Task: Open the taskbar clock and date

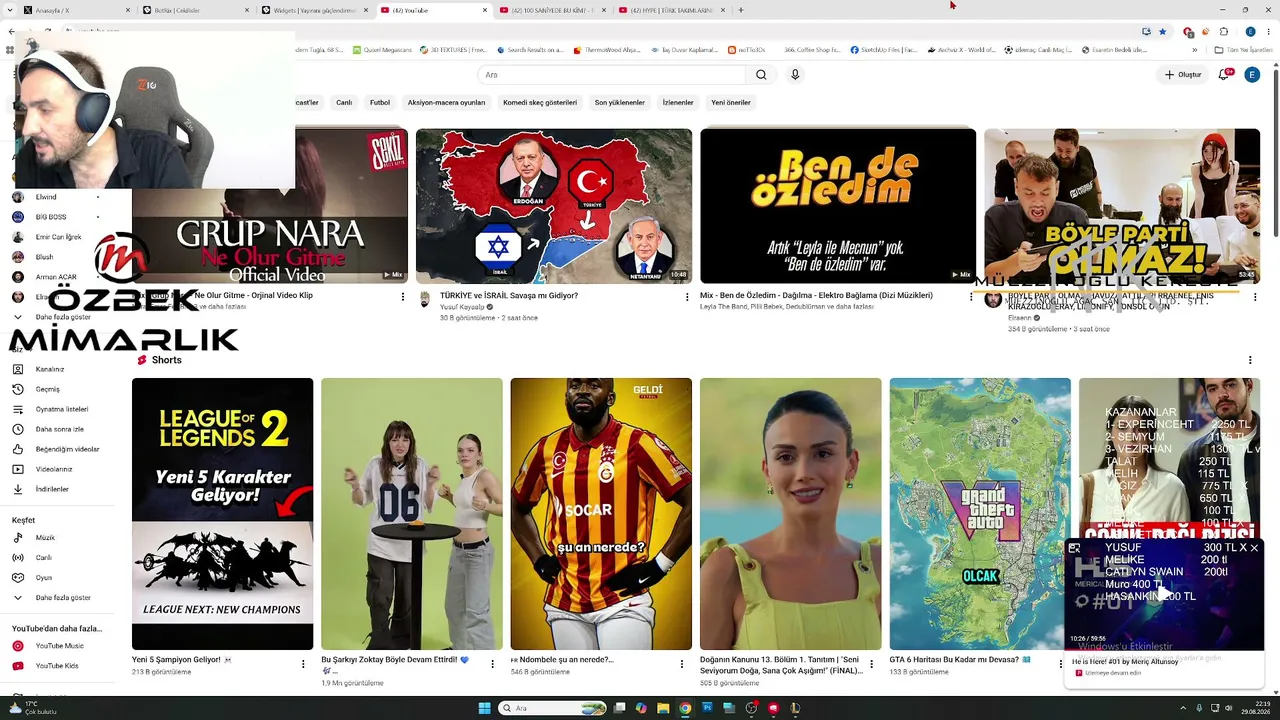Action: click(1258, 708)
